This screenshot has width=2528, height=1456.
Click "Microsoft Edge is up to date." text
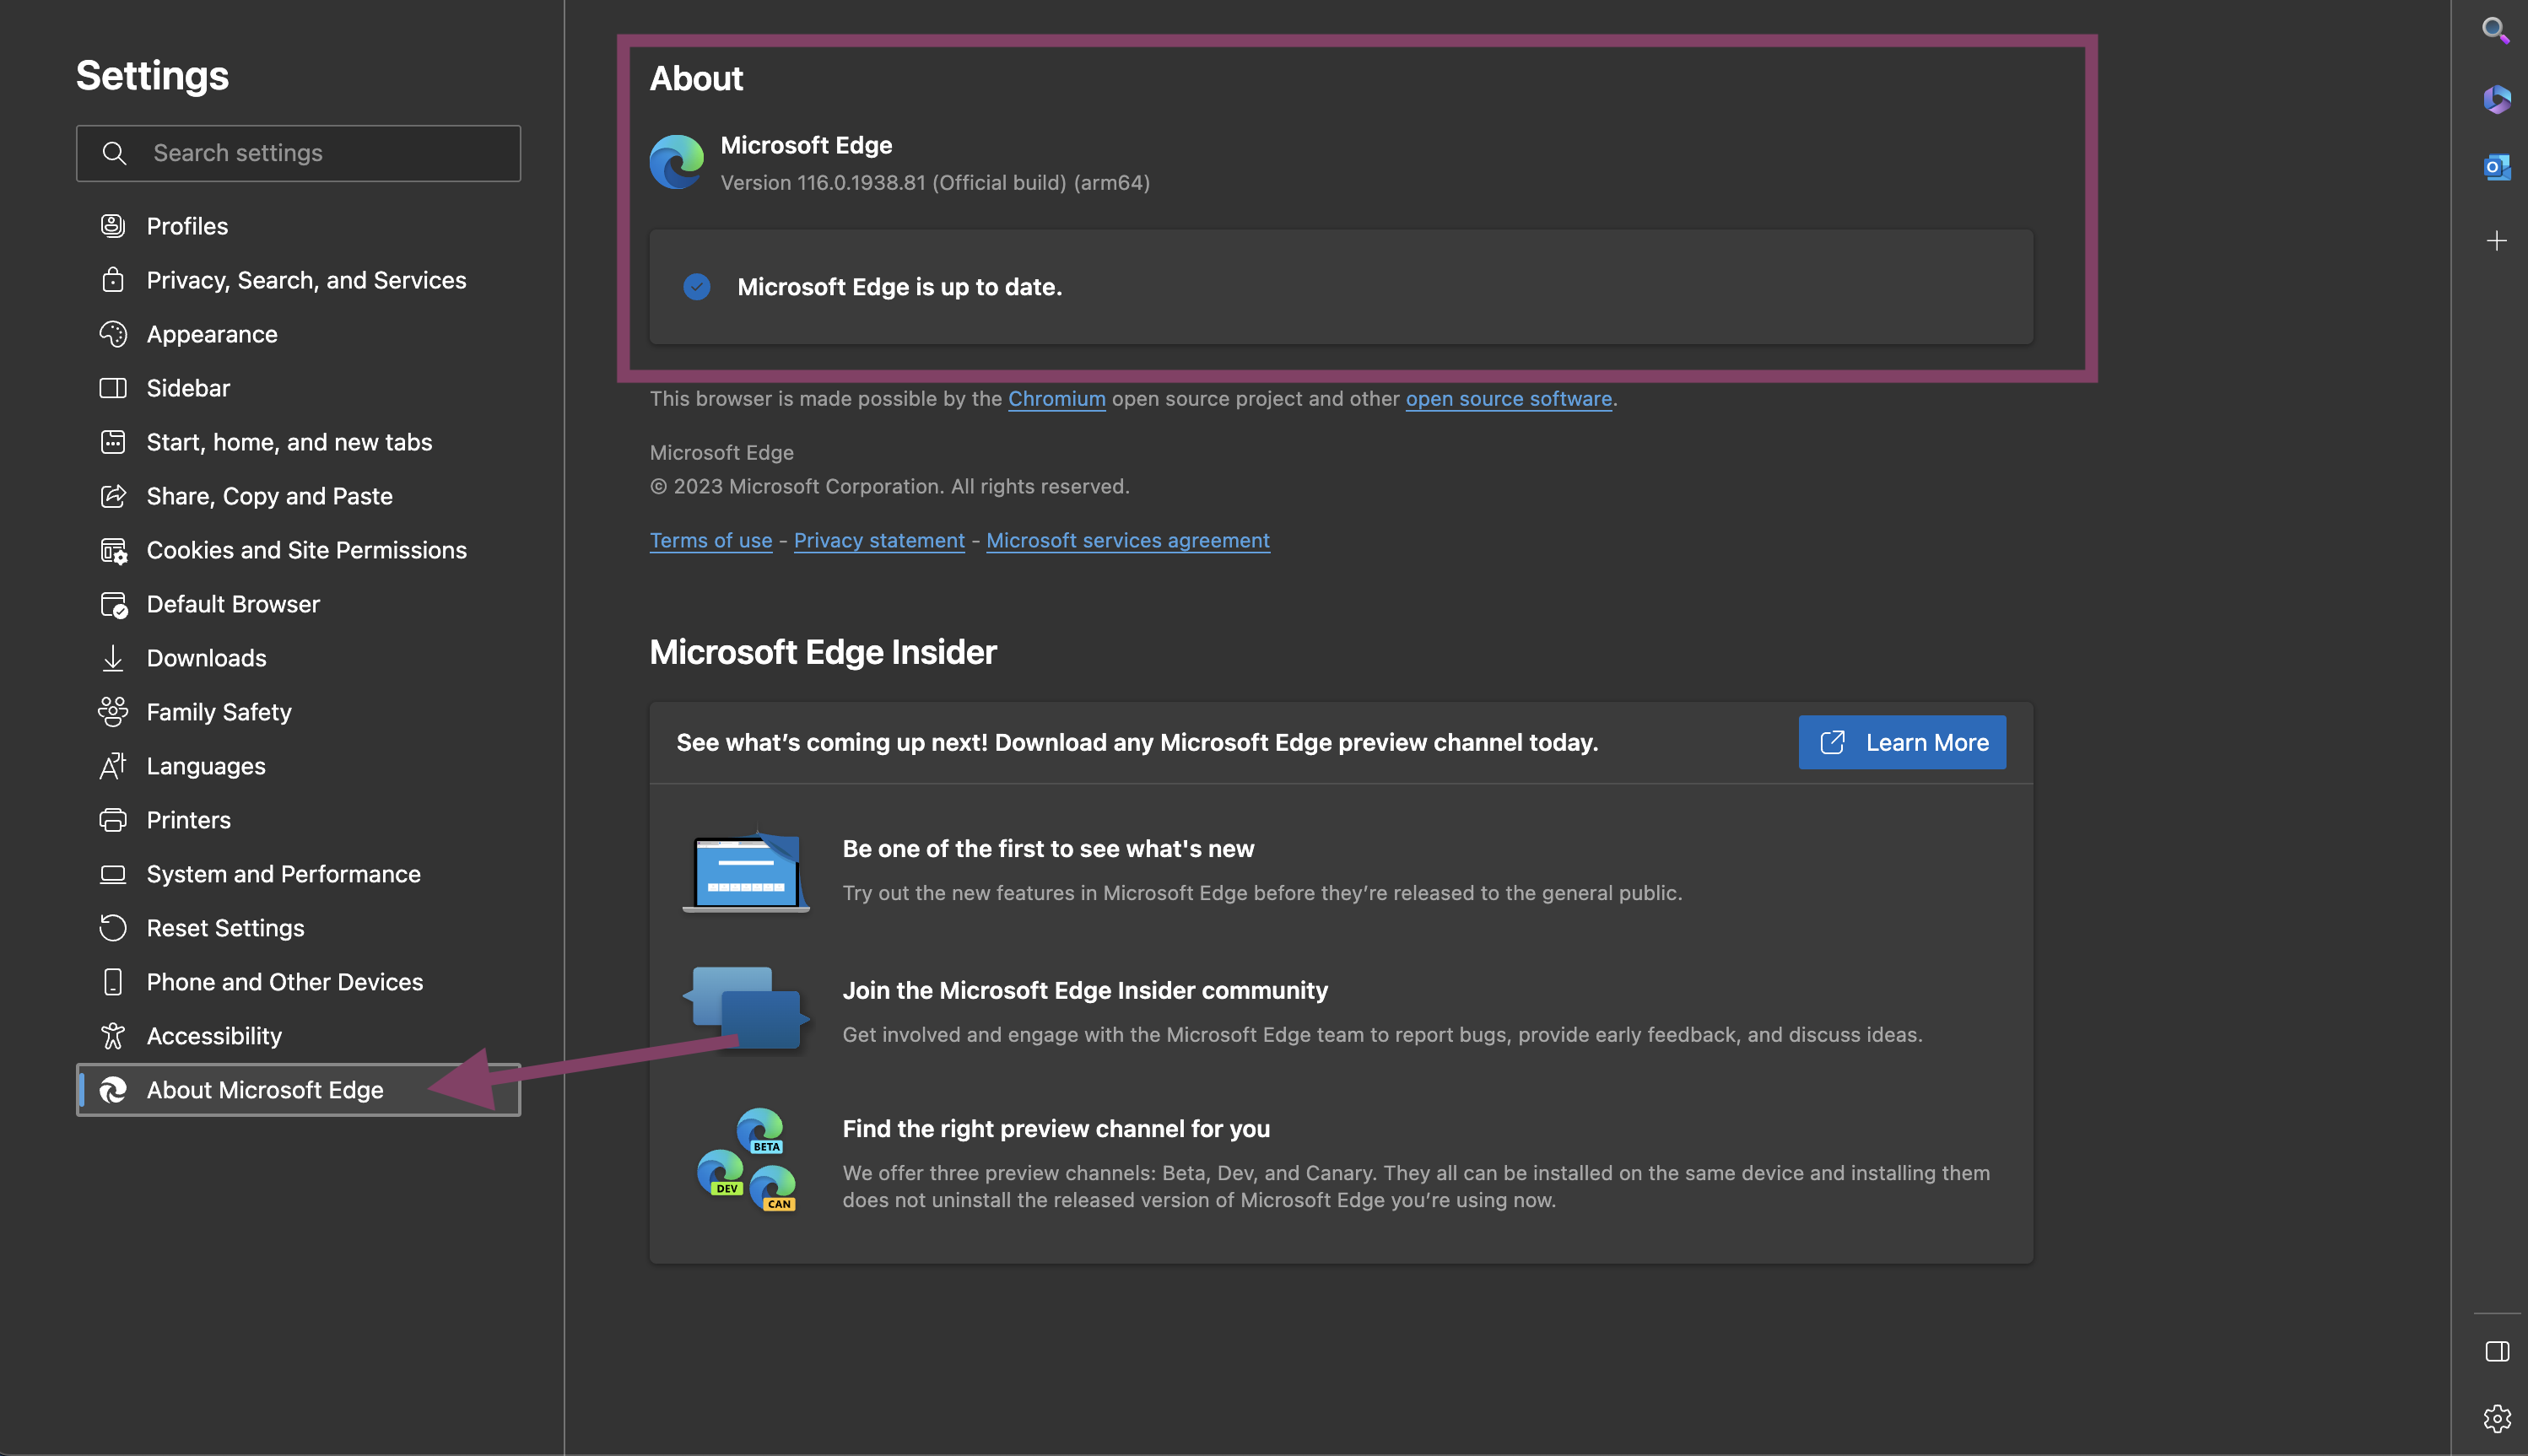click(x=899, y=287)
